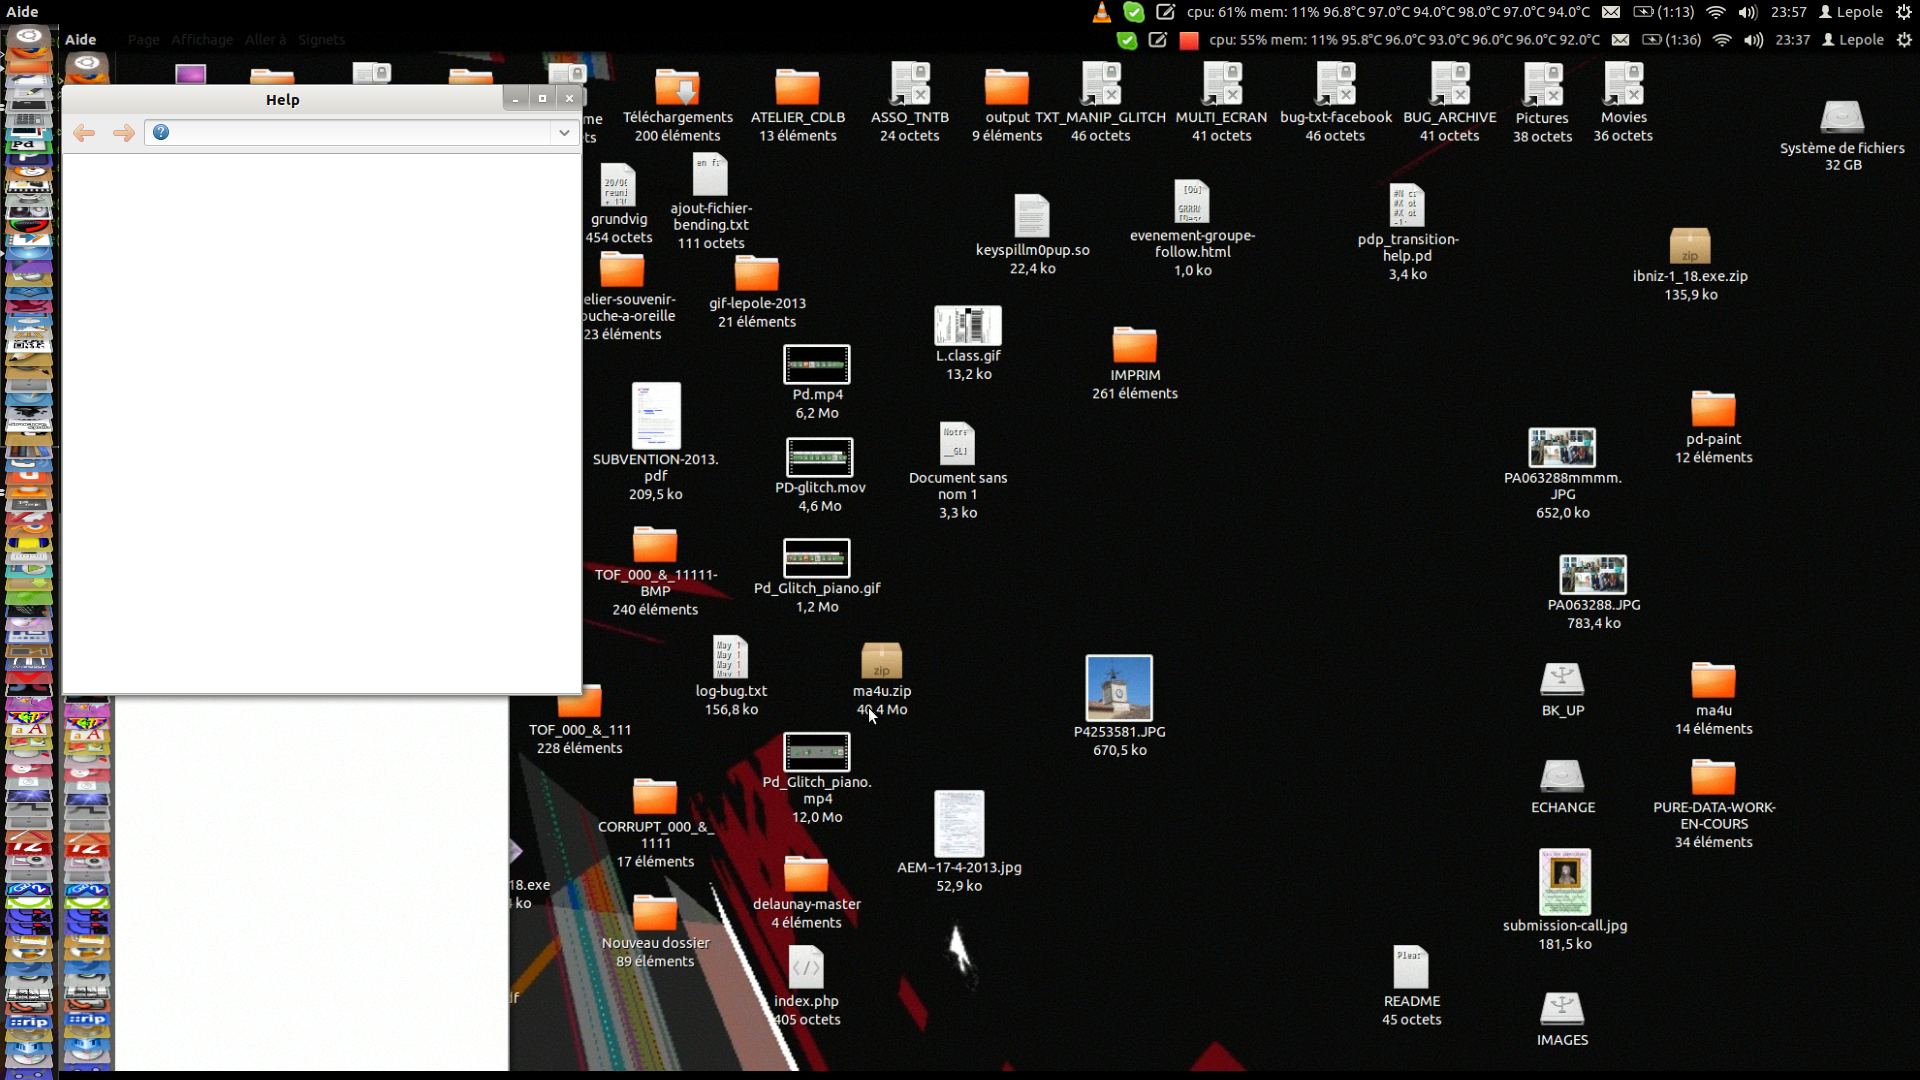Select the Téléchargements folder
This screenshot has height=1080, width=1920.
[677, 88]
